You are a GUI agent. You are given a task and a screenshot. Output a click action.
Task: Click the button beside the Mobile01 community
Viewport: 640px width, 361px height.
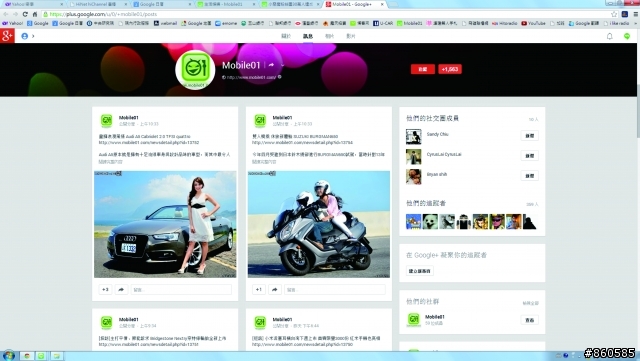[529, 320]
